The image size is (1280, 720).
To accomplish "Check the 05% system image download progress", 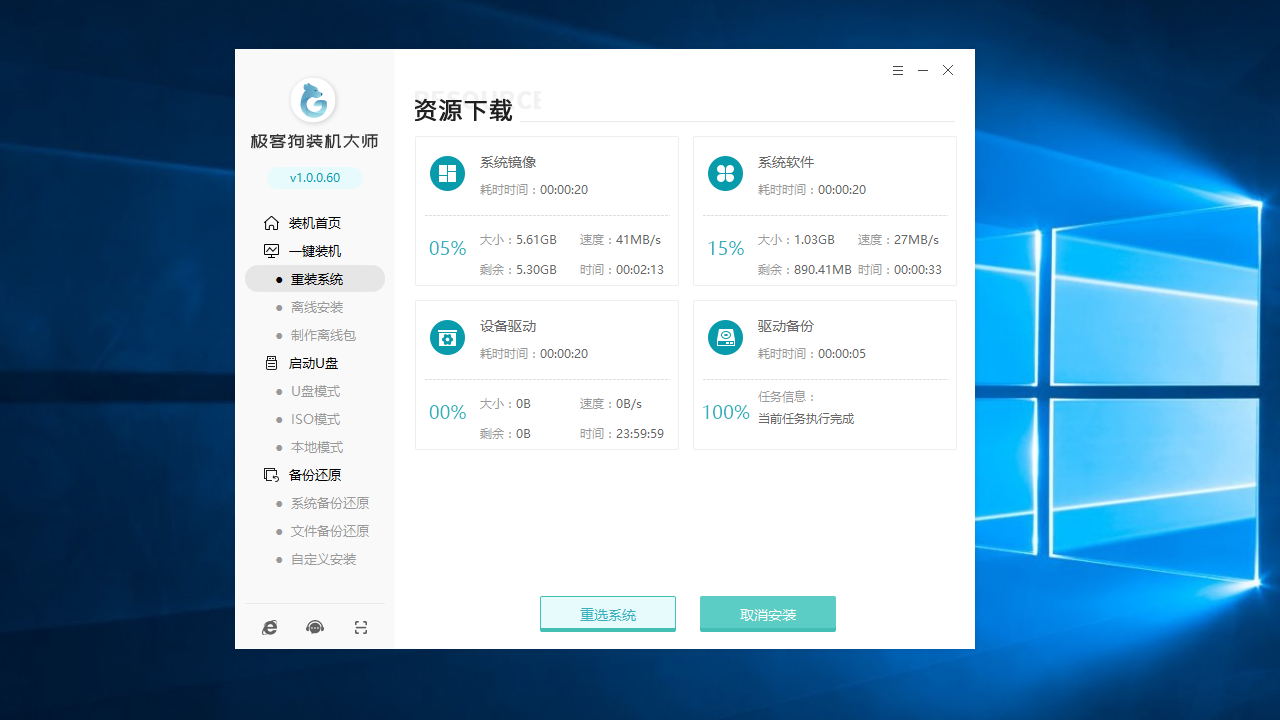I will 447,248.
